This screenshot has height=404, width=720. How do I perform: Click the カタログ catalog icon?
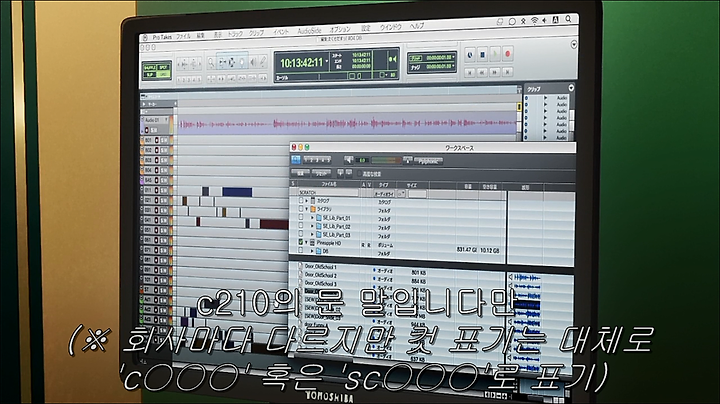(x=313, y=201)
